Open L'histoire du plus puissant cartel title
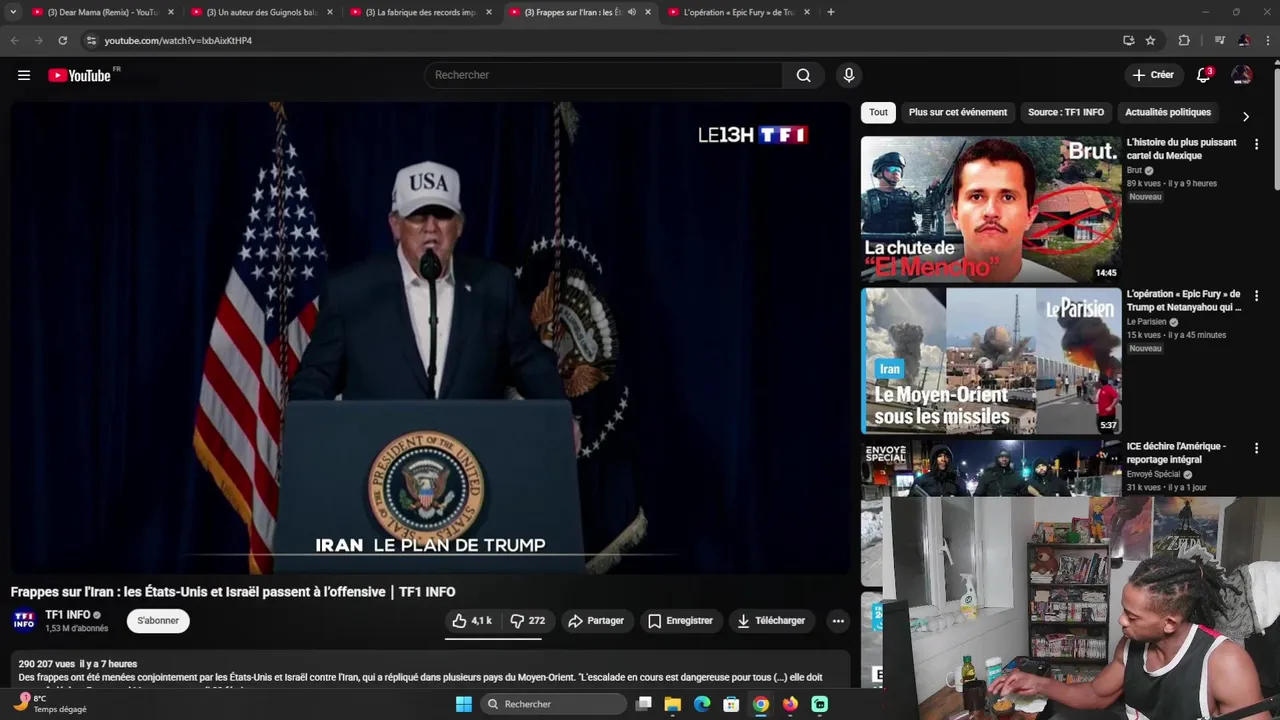1280x720 pixels. click(x=1181, y=149)
